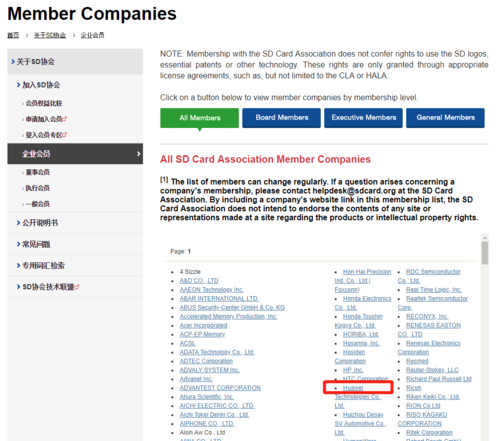Click the 首页 breadcrumb link
This screenshot has width=500, height=441.
(13, 35)
